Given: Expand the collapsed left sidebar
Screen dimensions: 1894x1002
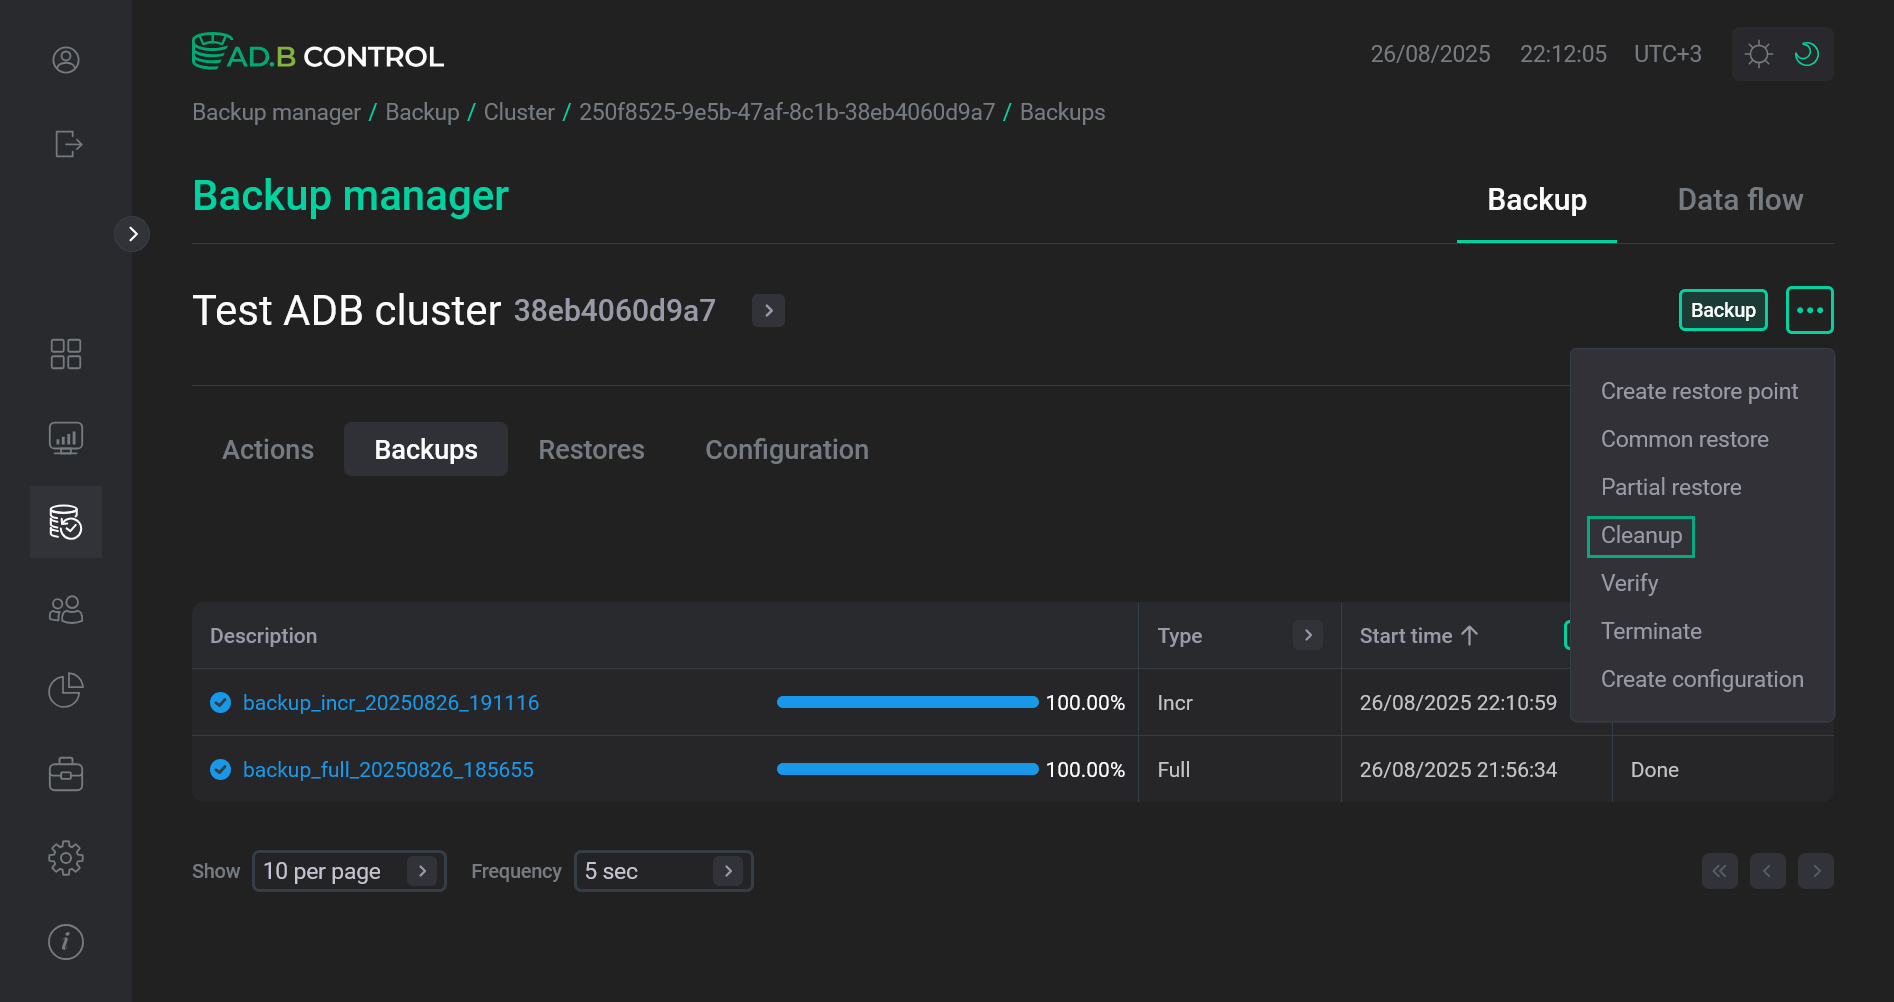Looking at the screenshot, I should click(132, 234).
